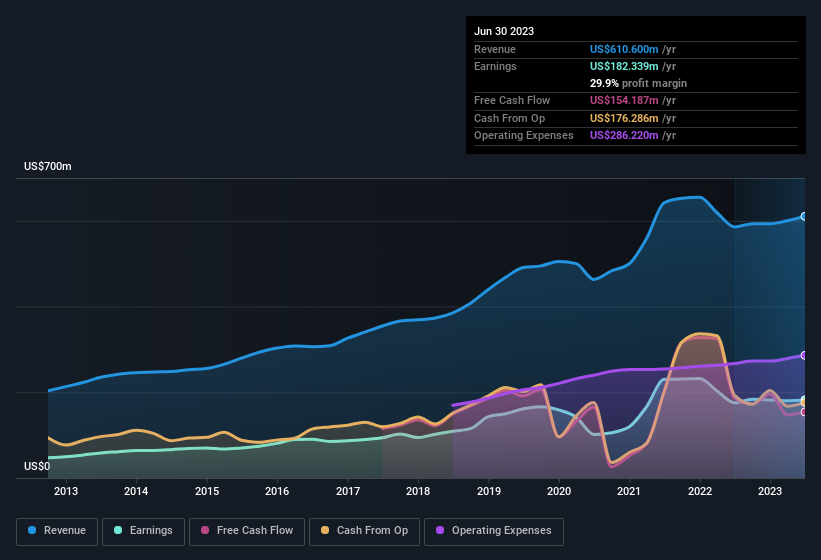The height and width of the screenshot is (560, 821).
Task: Toggle the Operating Expenses legend button
Action: 494,531
